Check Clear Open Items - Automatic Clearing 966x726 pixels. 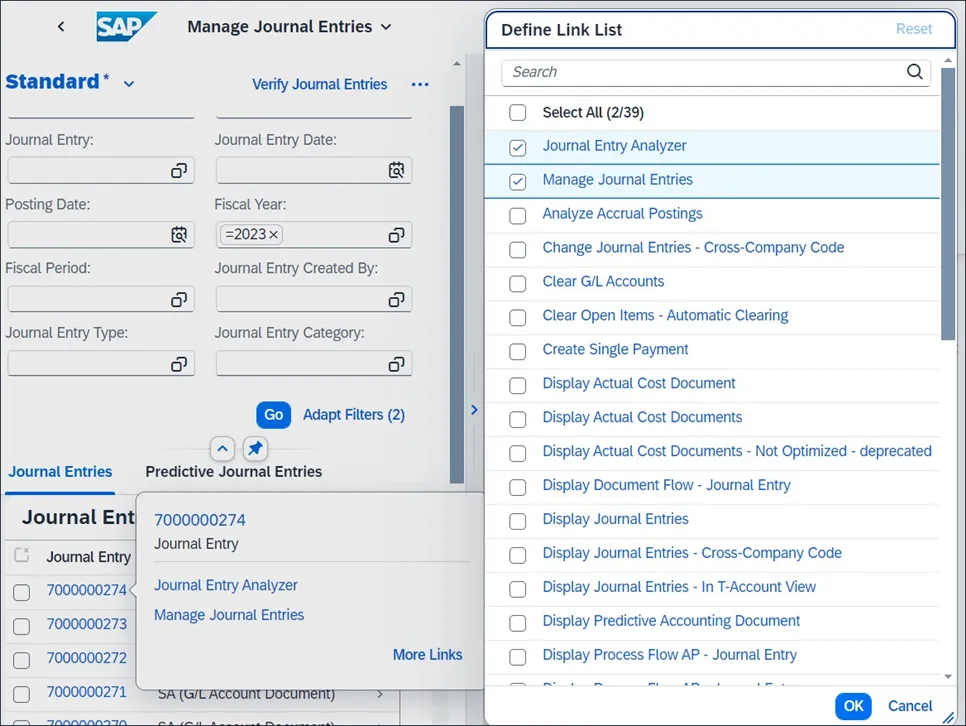(x=518, y=317)
